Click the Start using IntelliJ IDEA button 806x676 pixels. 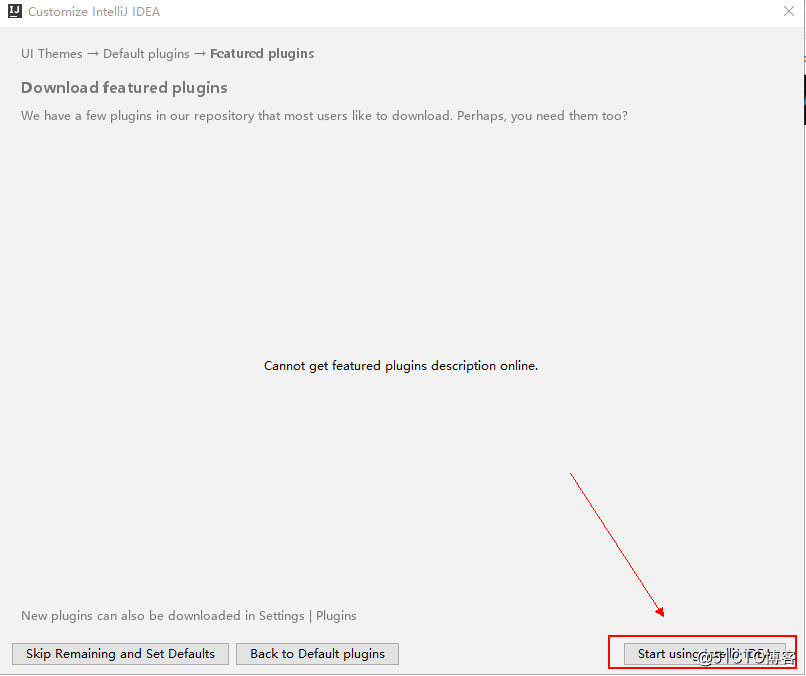(704, 653)
